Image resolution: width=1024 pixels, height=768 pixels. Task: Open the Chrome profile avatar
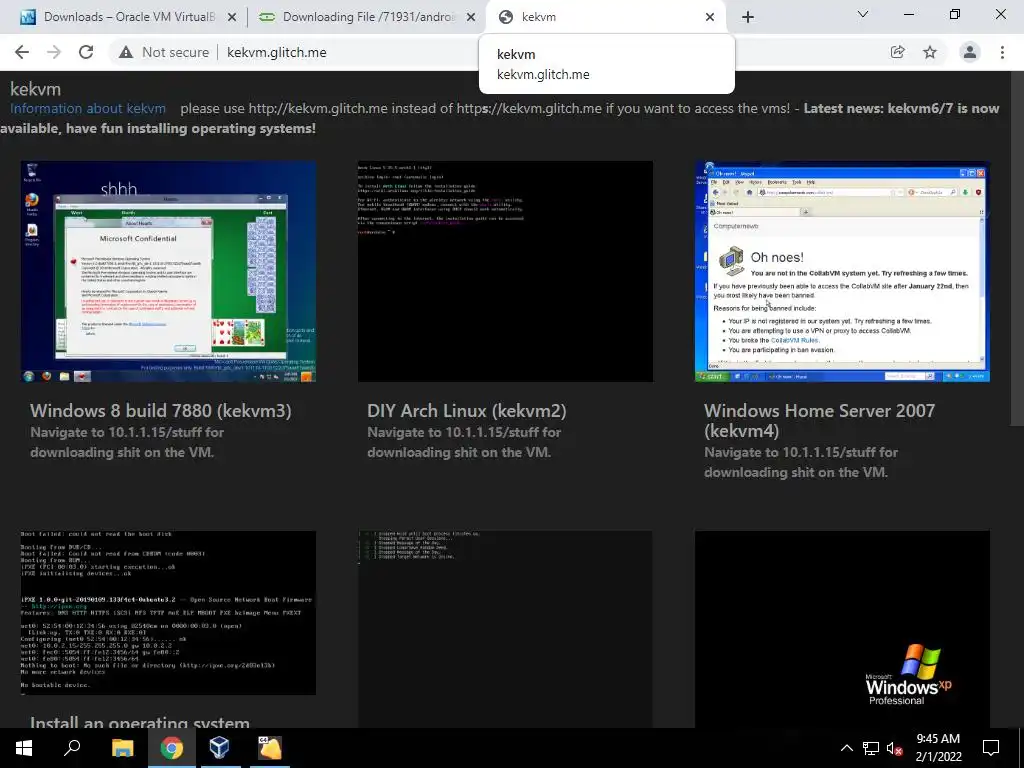coord(970,52)
